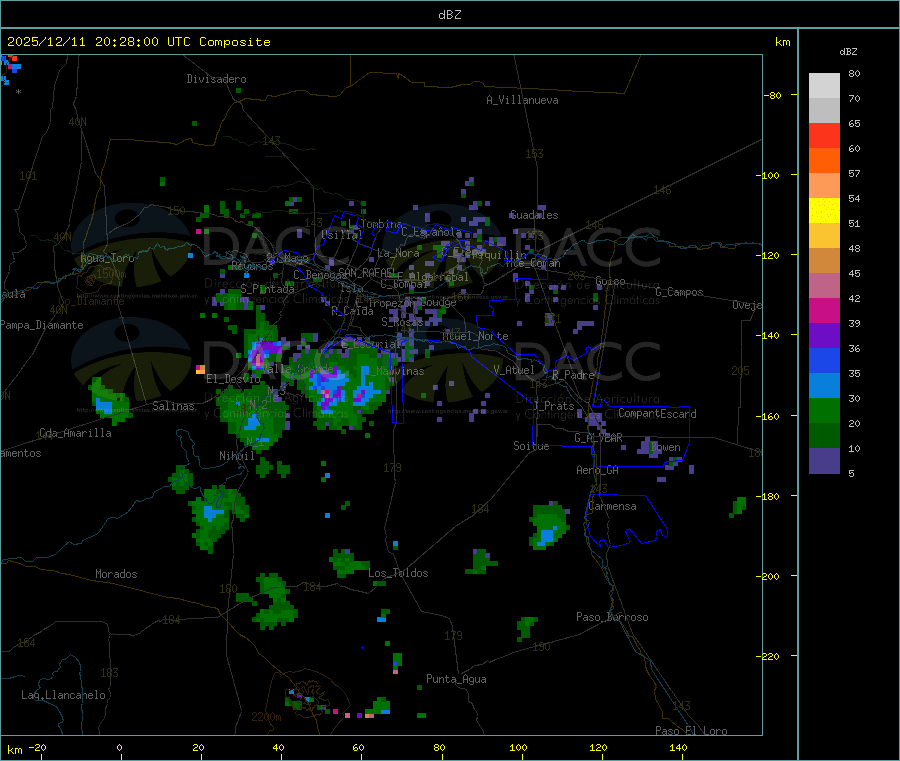
Task: Click the x-axis tick label -20
Action: click(37, 747)
